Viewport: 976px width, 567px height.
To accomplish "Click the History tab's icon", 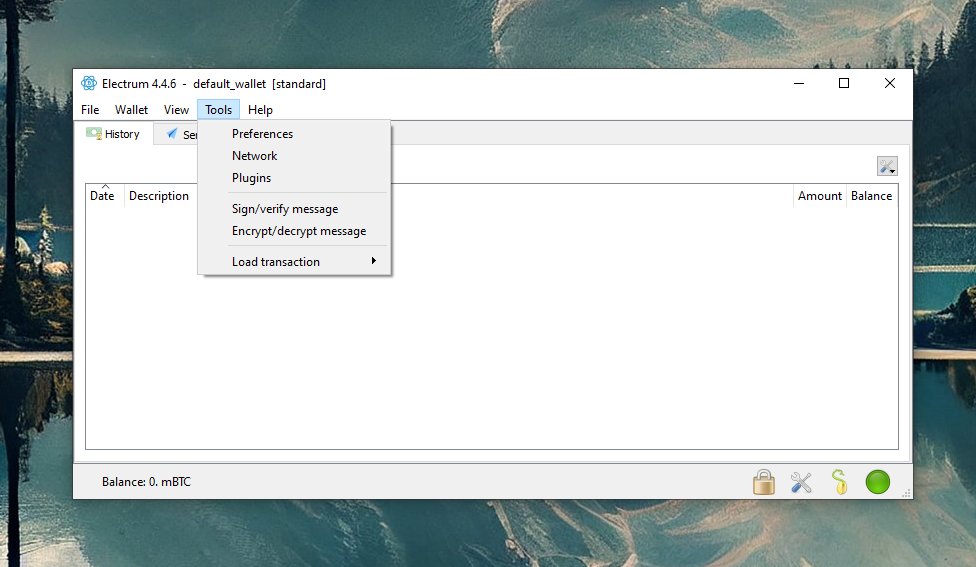I will tap(94, 134).
